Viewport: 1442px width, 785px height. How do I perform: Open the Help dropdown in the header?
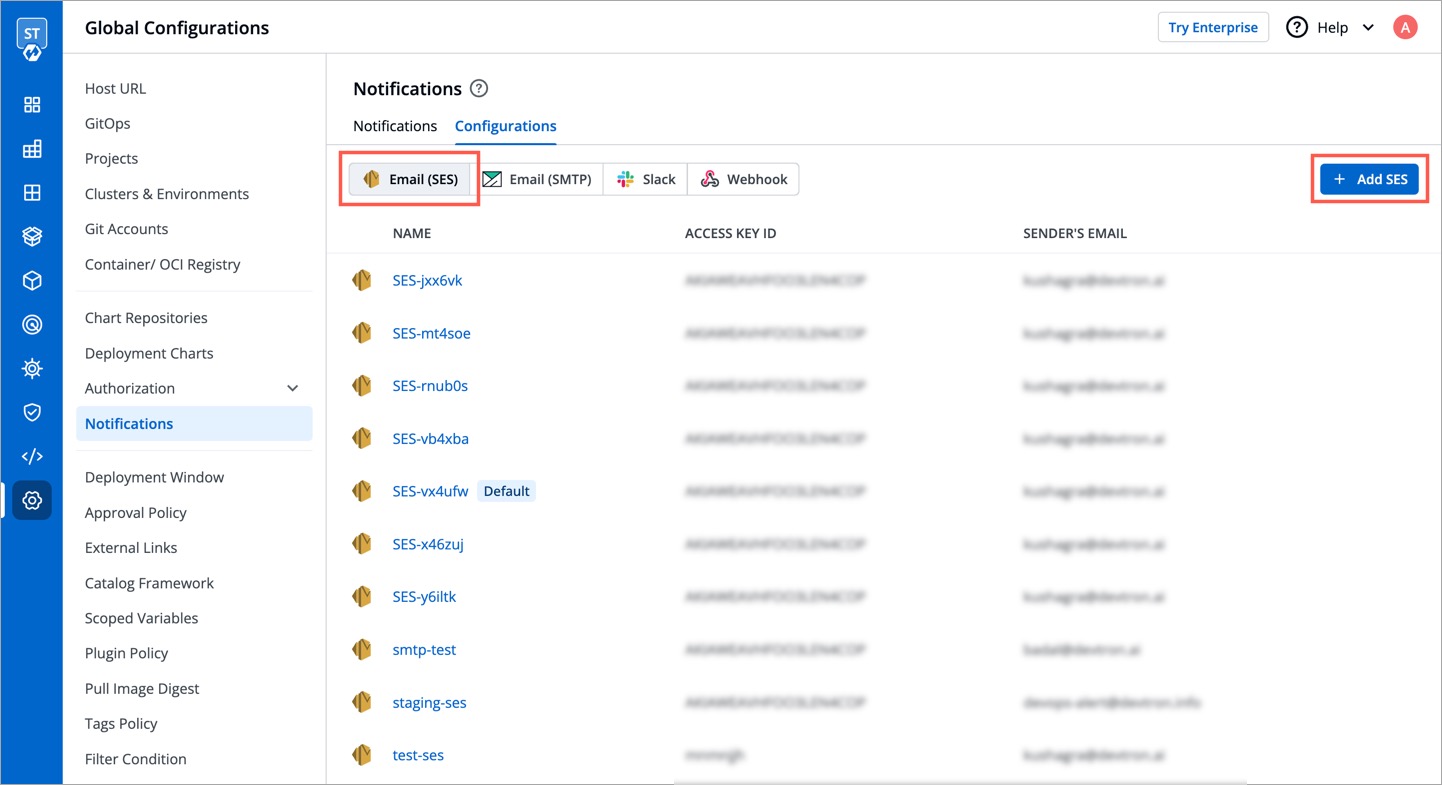[x=1331, y=27]
